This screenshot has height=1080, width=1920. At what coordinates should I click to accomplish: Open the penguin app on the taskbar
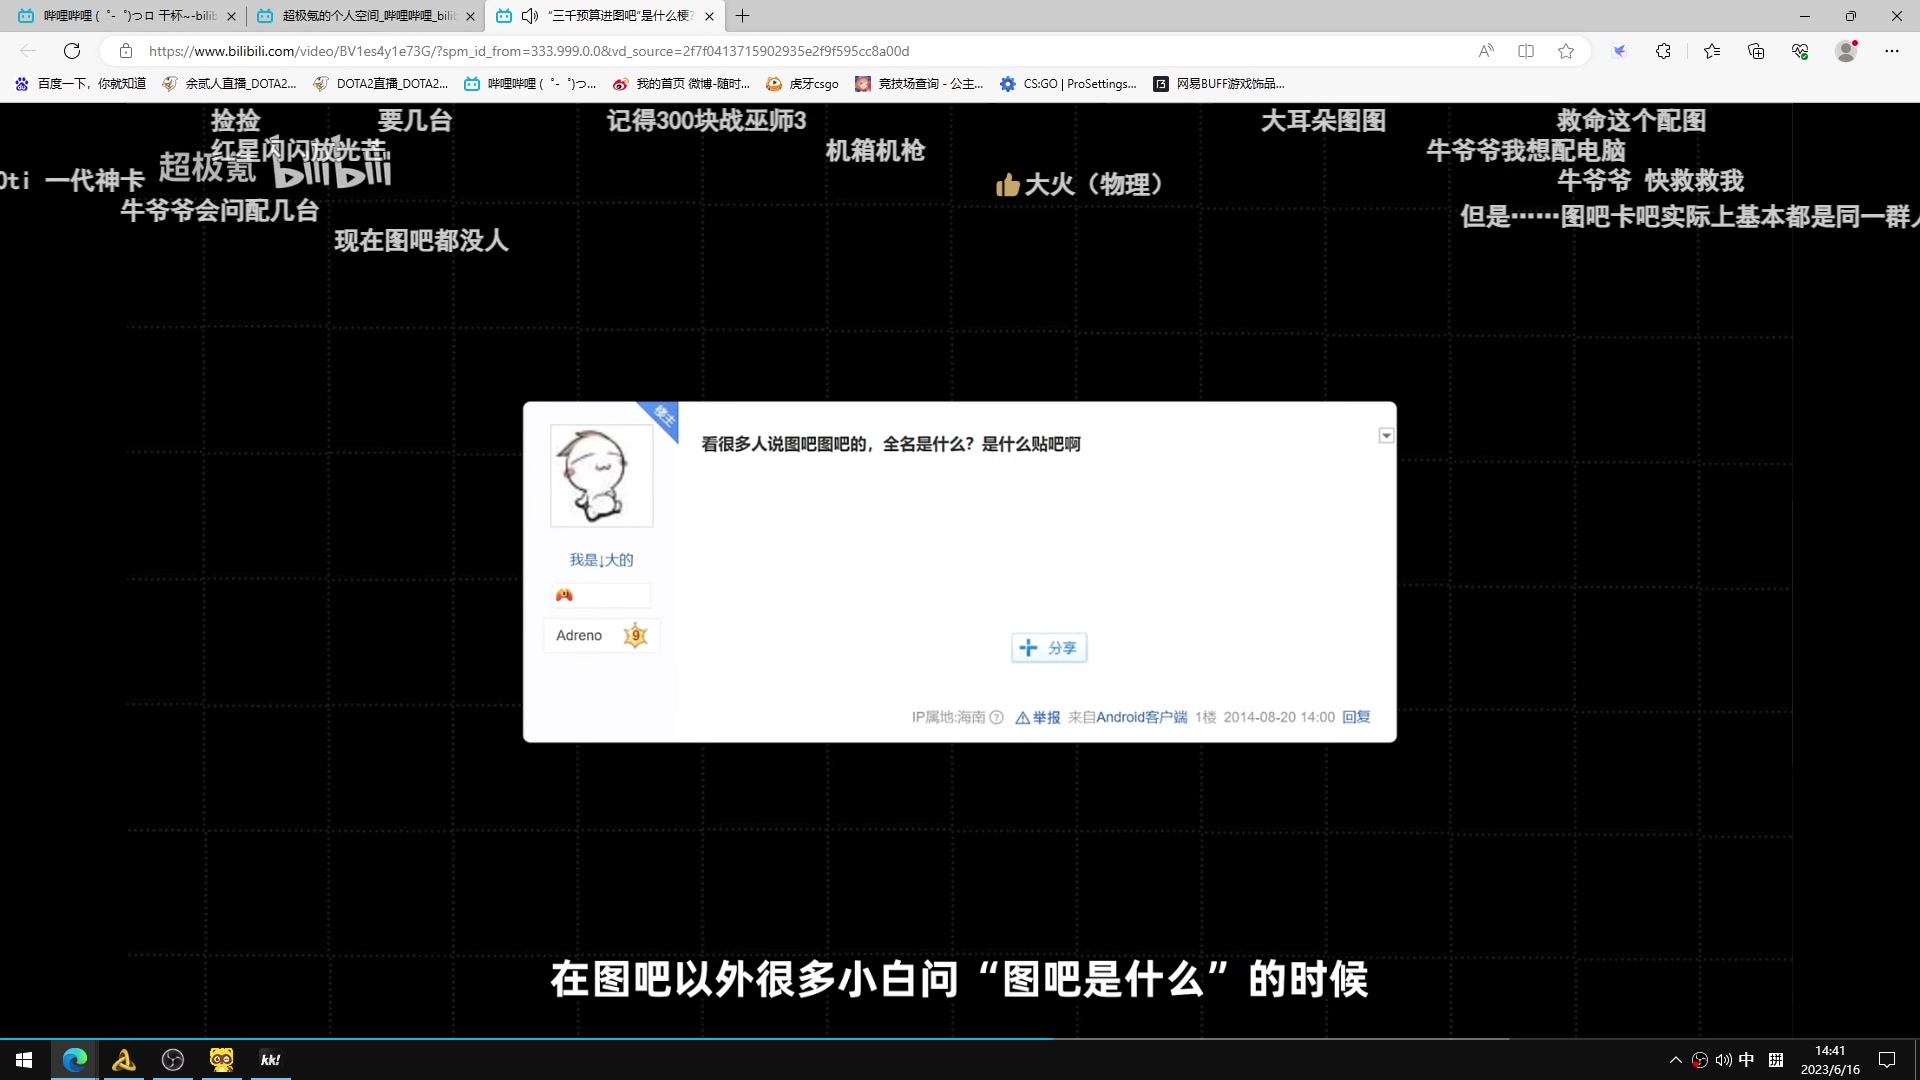(x=221, y=1059)
